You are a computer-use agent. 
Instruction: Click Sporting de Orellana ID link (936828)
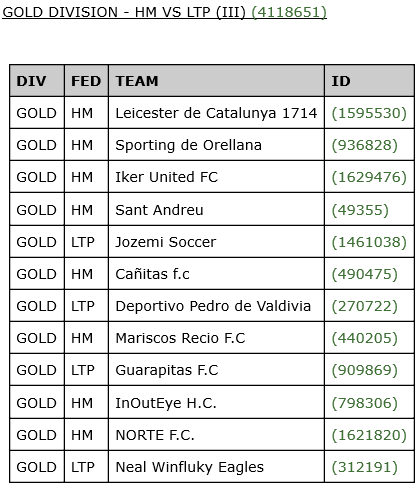click(365, 145)
